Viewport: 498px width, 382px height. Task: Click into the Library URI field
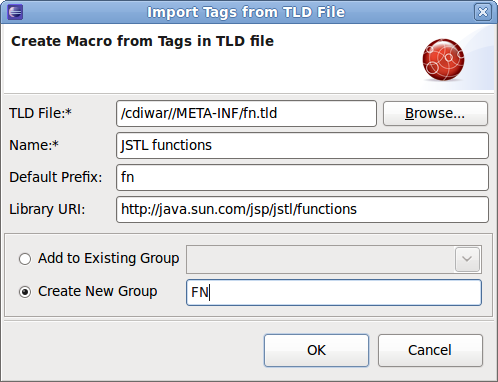click(x=302, y=209)
